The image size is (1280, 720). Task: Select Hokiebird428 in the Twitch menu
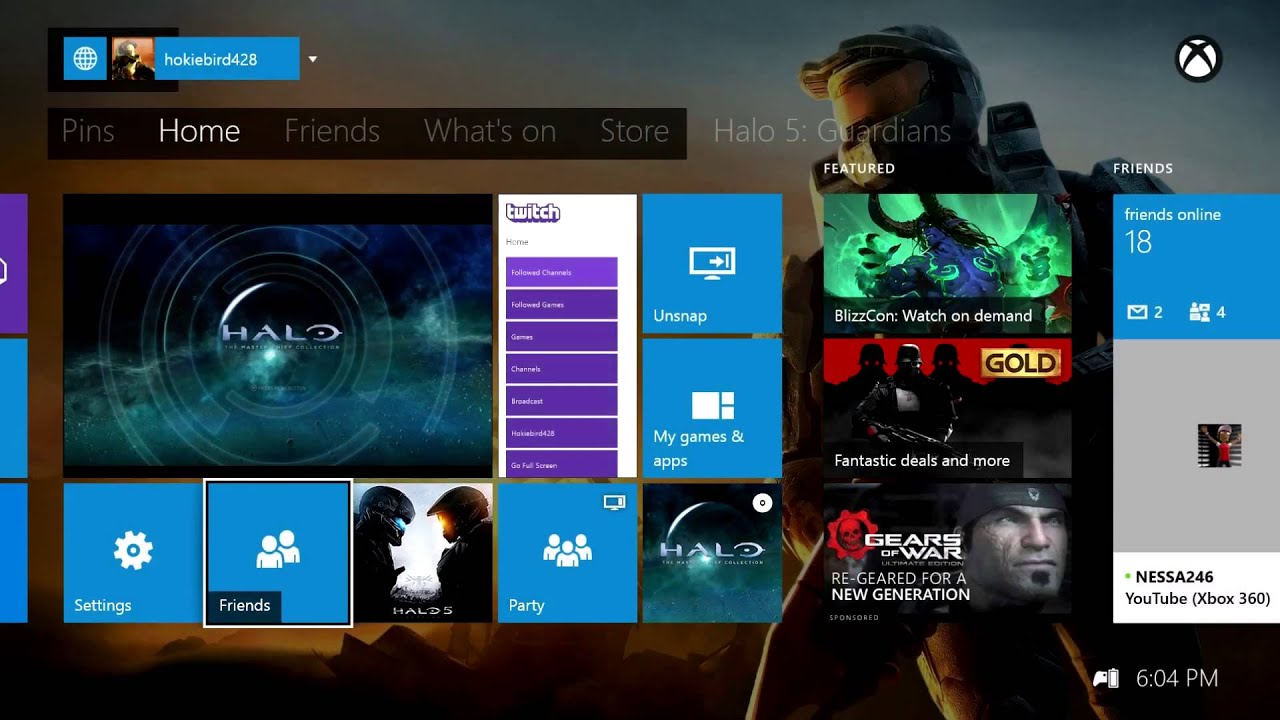[x=561, y=433]
